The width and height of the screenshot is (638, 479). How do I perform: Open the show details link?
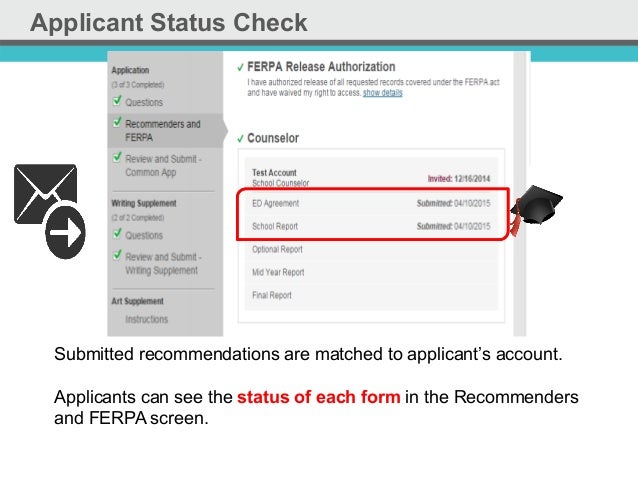383,93
